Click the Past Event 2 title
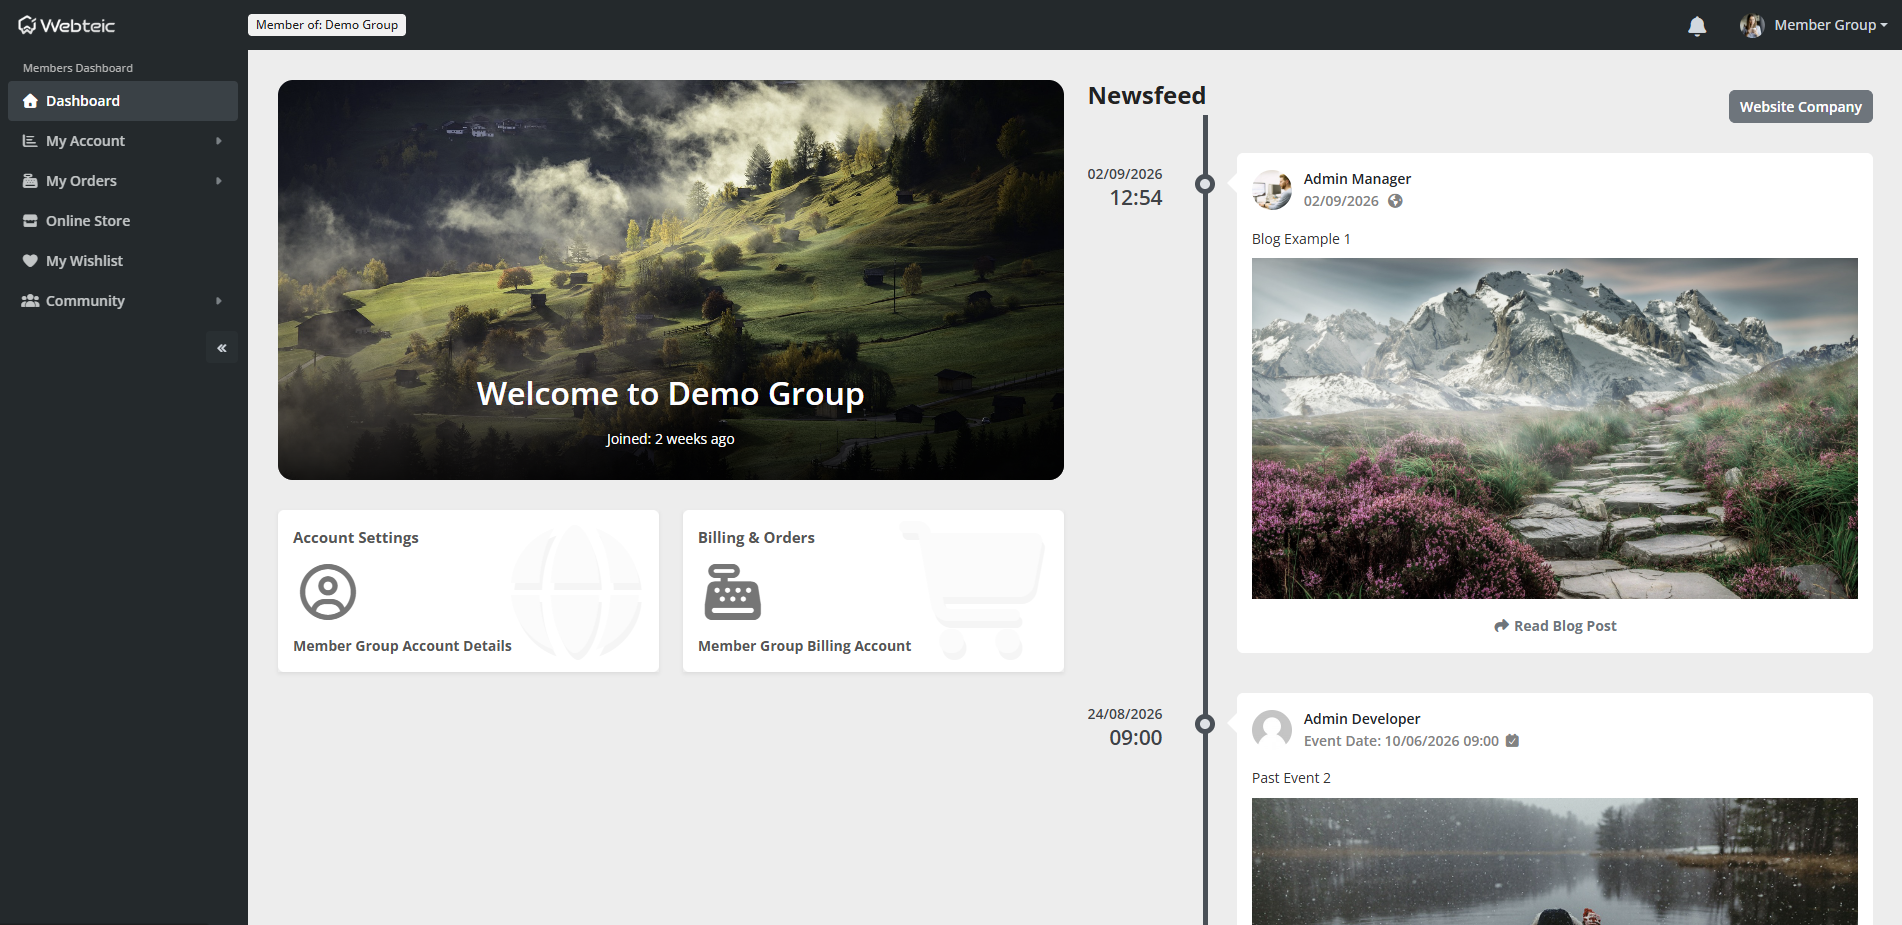The height and width of the screenshot is (925, 1902). (x=1291, y=778)
